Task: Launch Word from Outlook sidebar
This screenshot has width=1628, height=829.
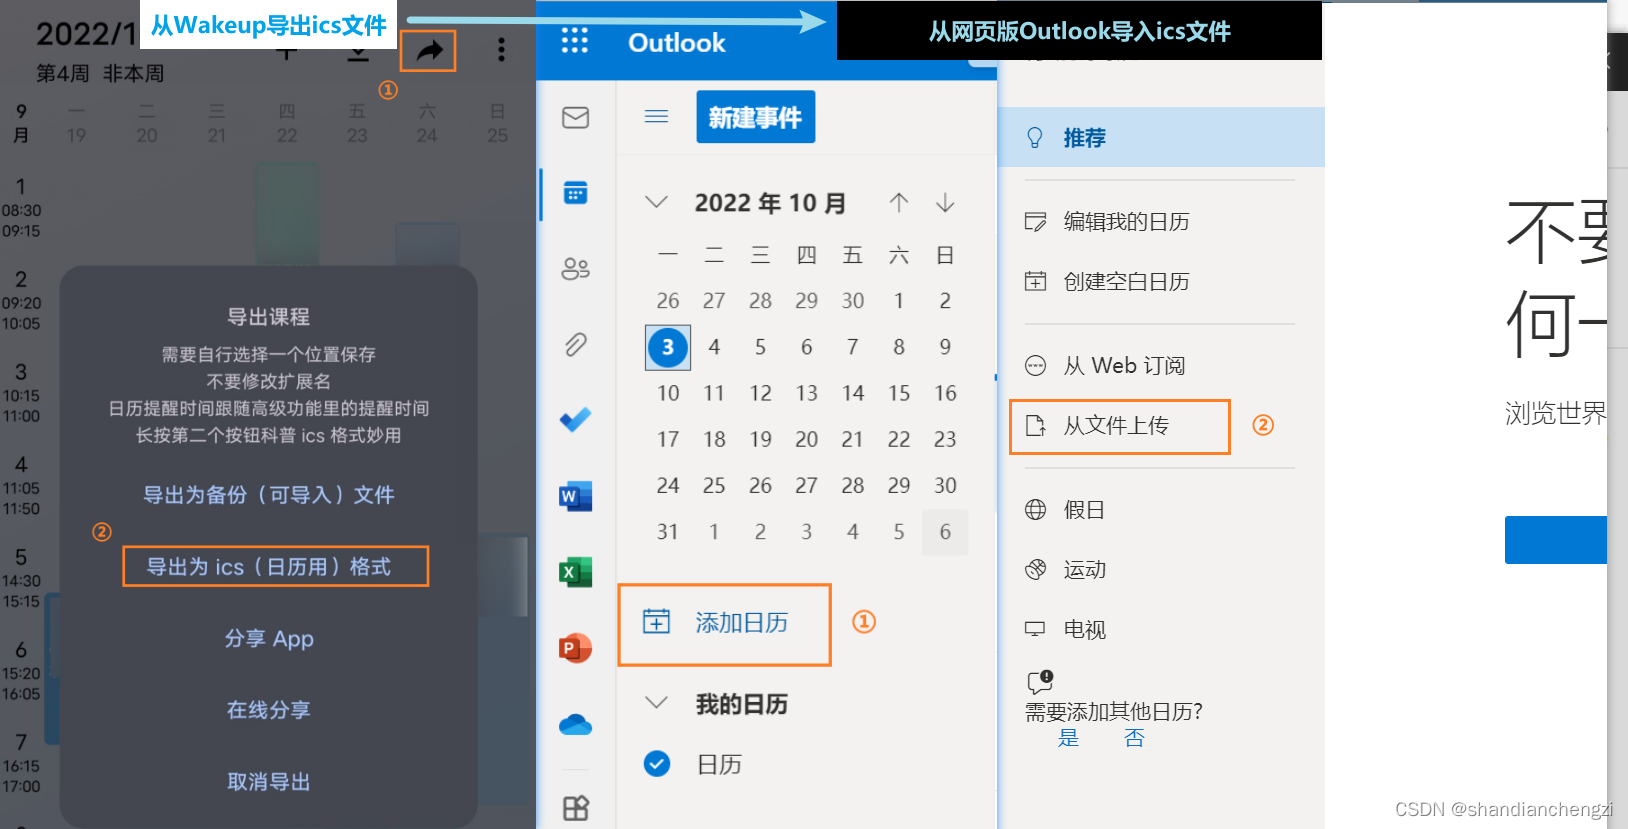Action: point(576,496)
